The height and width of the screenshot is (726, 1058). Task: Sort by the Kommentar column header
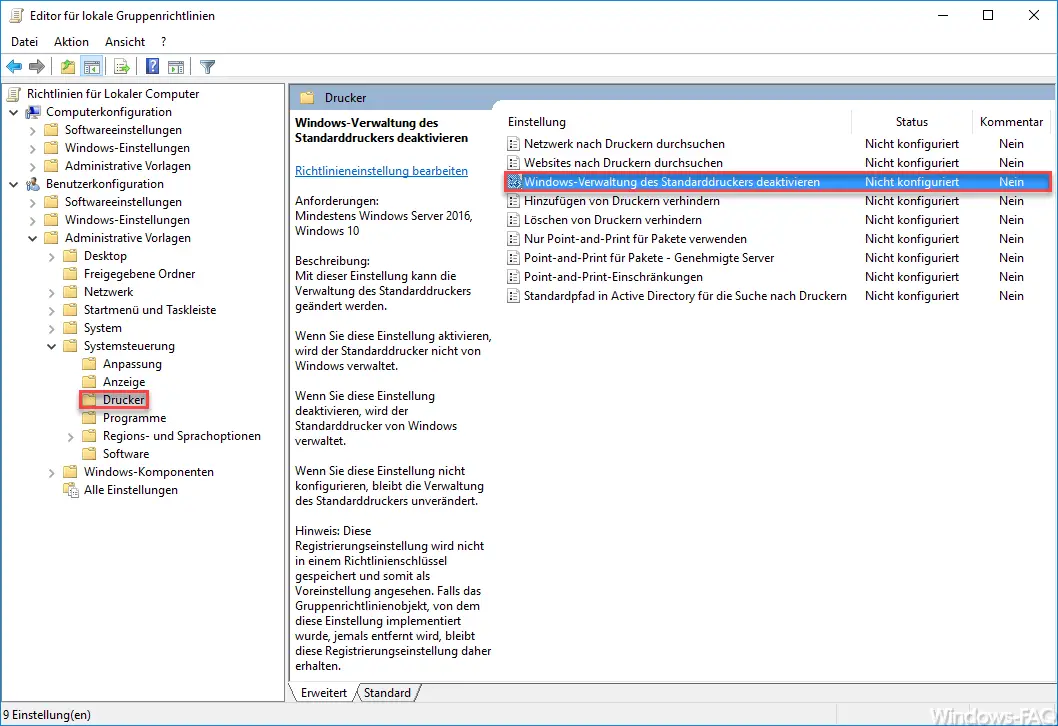point(1011,122)
